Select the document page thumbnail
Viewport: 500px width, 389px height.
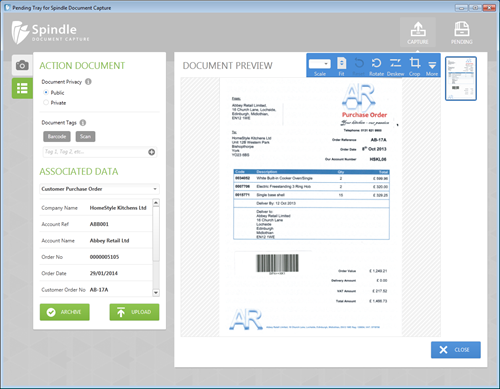[461, 78]
